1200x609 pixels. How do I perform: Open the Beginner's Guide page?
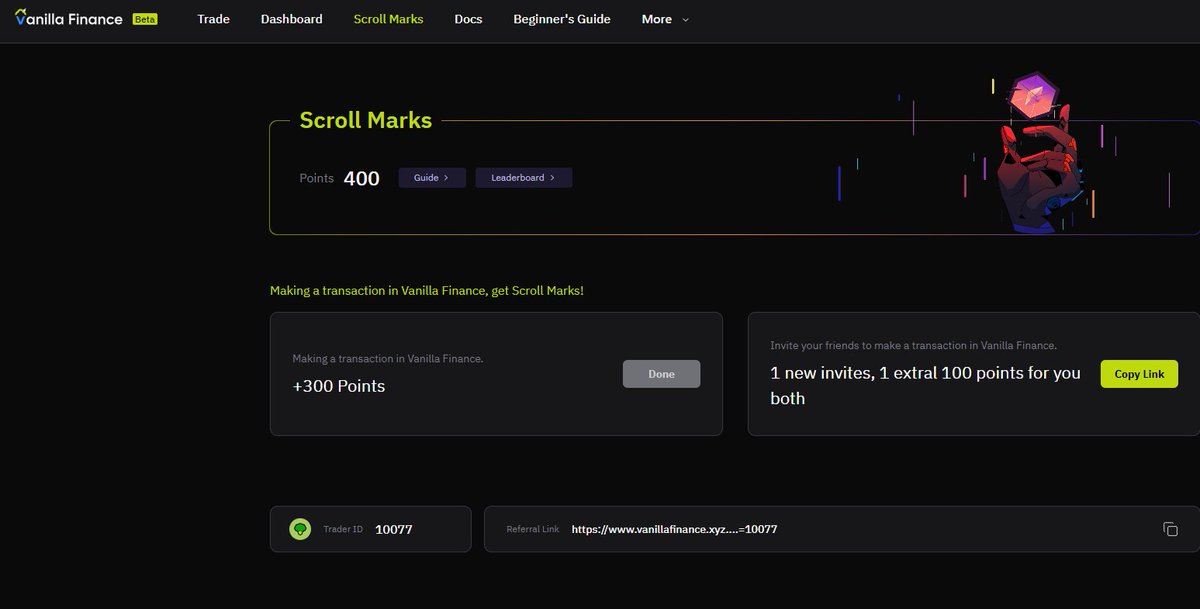coord(562,19)
